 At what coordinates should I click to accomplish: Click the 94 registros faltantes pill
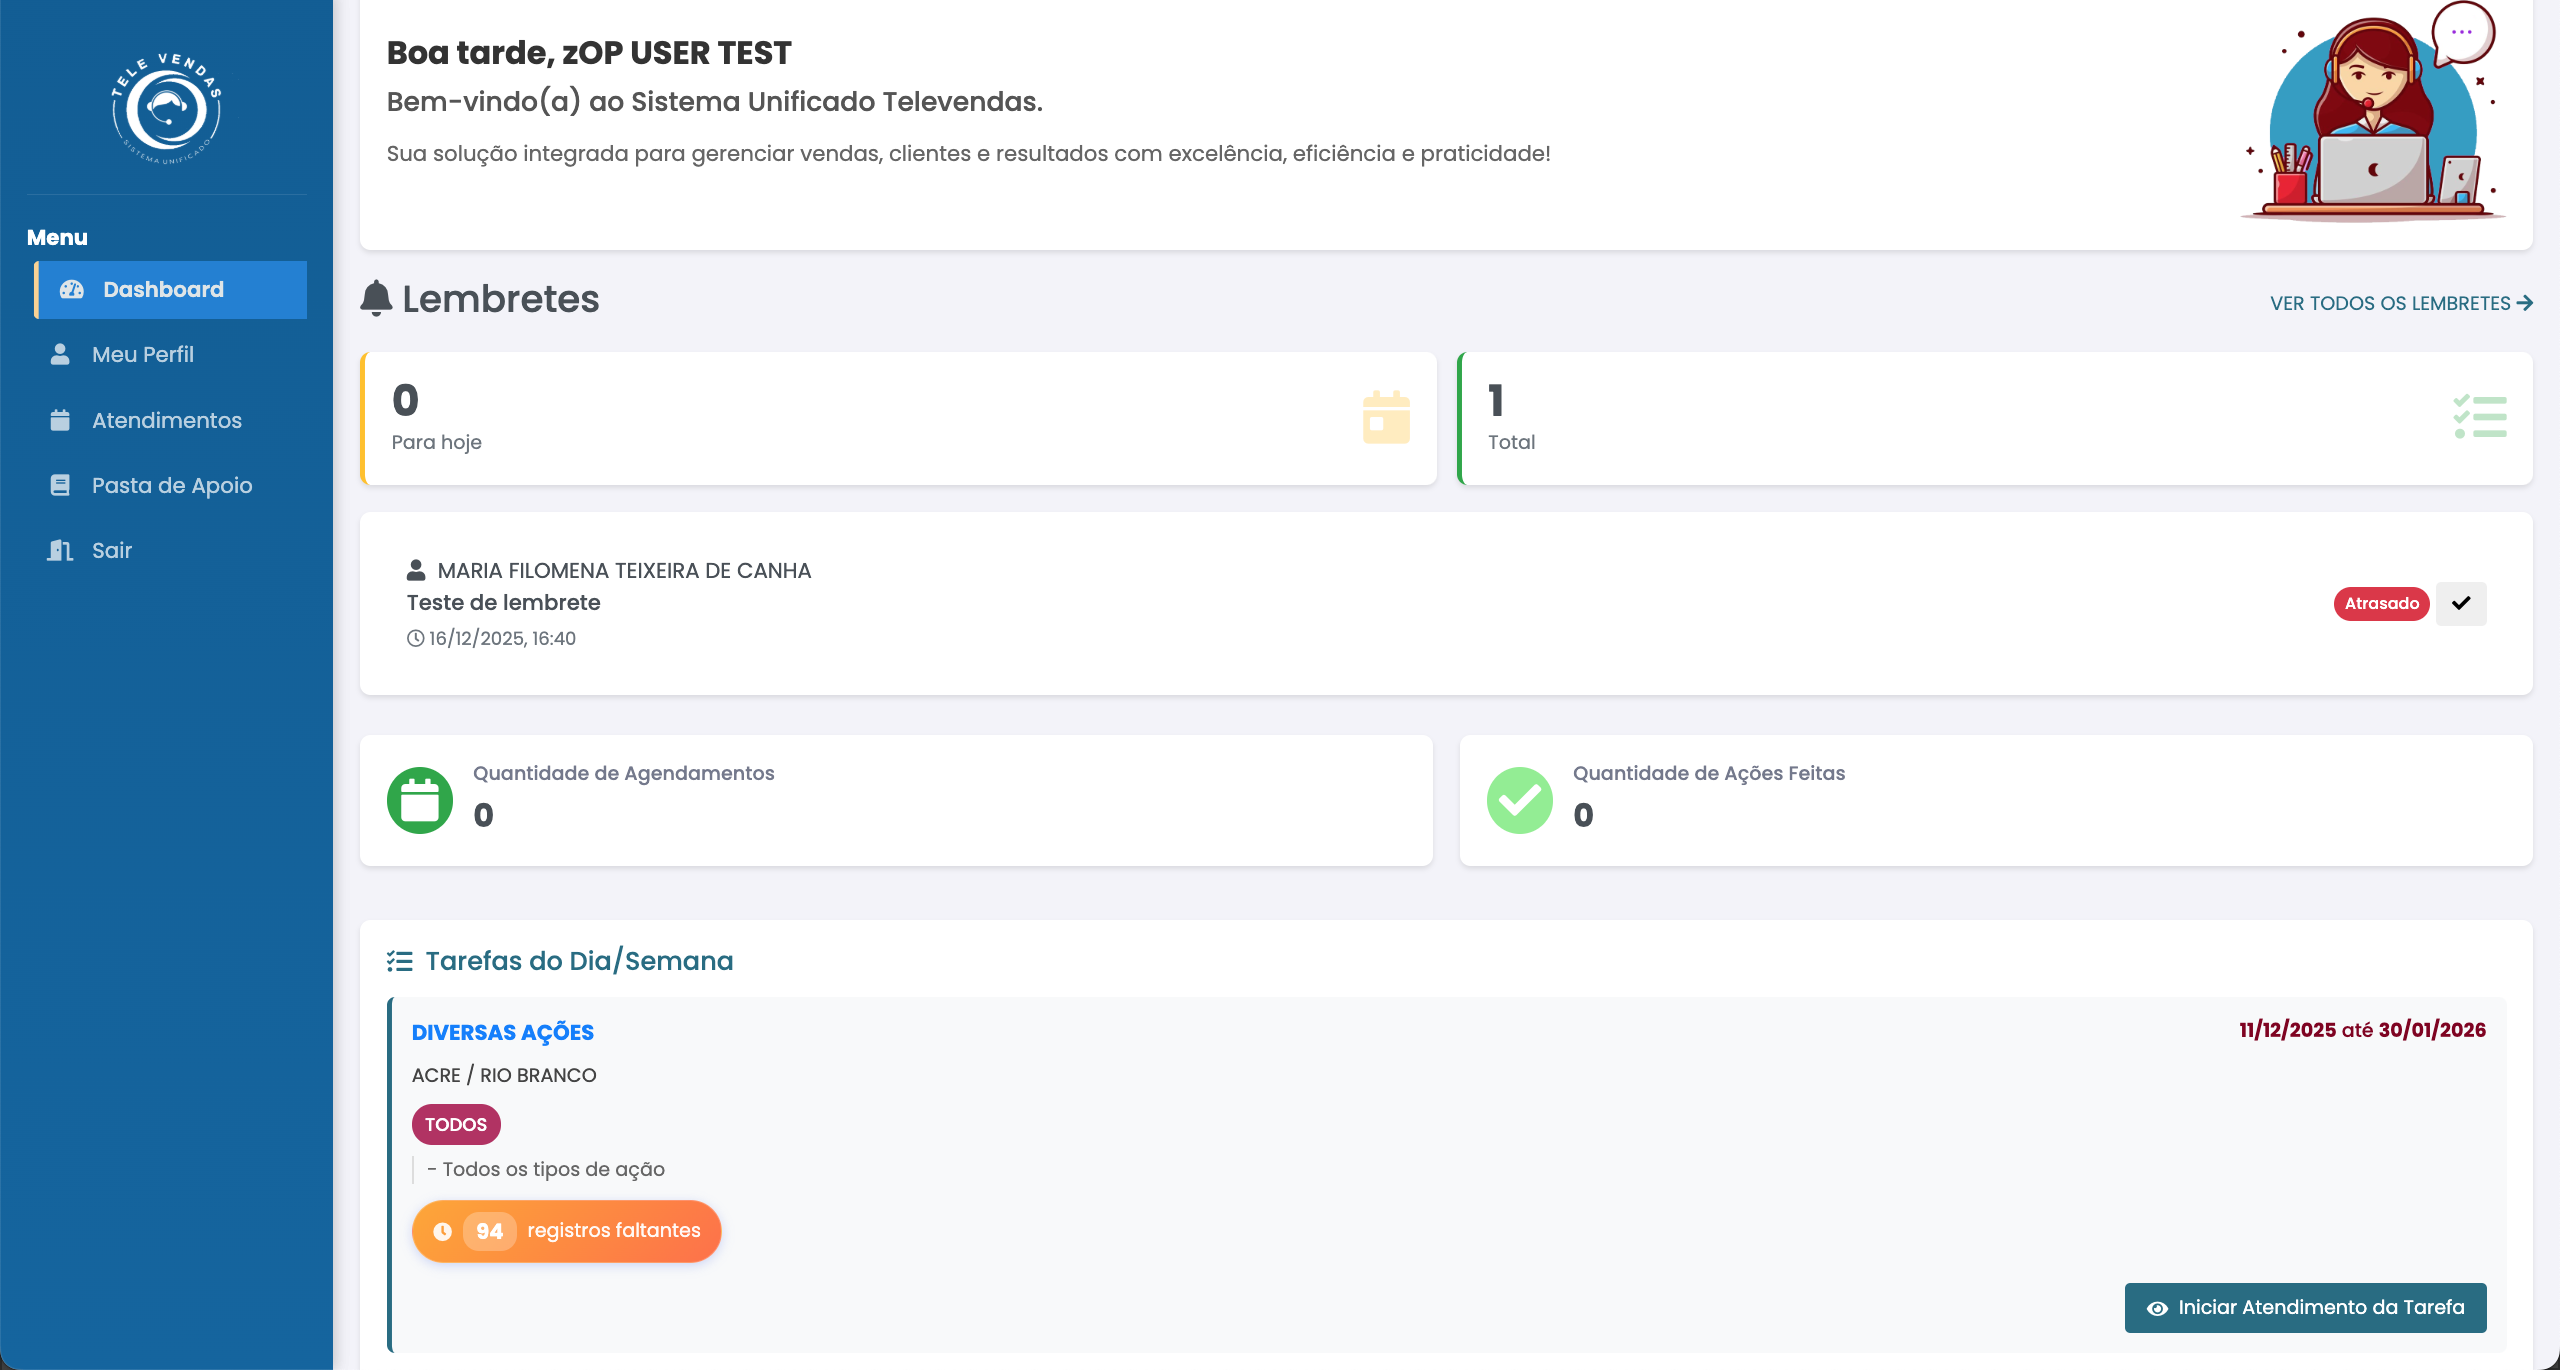click(x=566, y=1231)
